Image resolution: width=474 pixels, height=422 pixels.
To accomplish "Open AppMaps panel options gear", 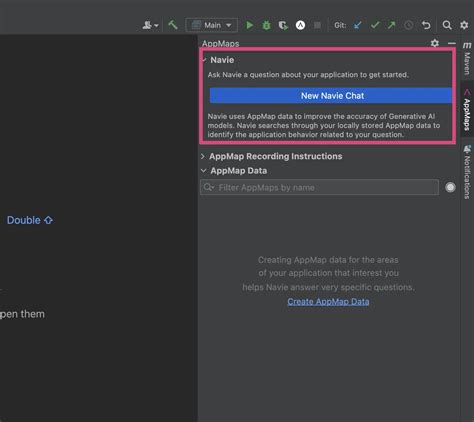I will pyautogui.click(x=435, y=43).
